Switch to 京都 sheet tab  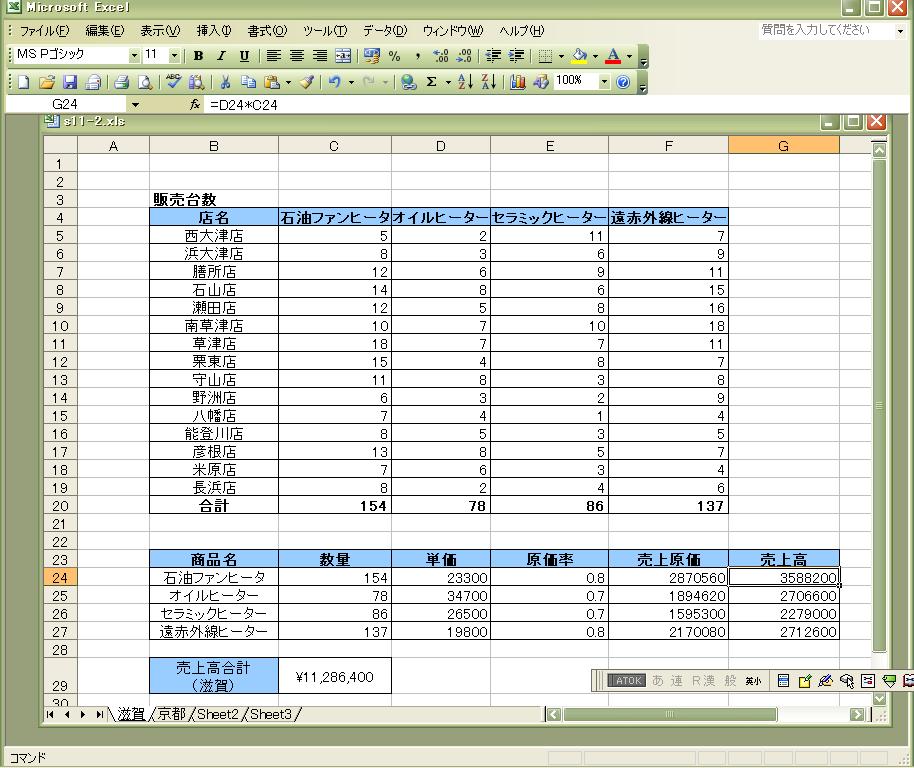tap(171, 714)
